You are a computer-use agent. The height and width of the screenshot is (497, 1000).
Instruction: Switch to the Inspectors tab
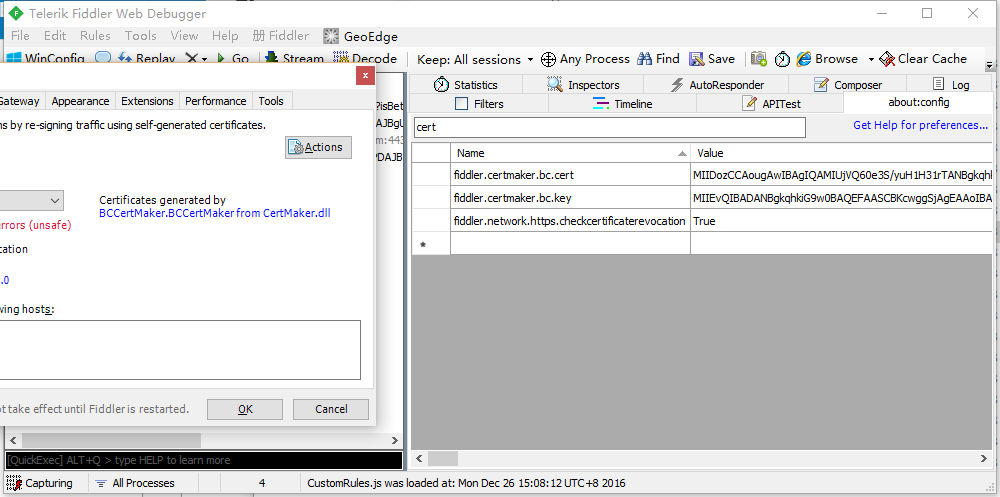click(583, 84)
